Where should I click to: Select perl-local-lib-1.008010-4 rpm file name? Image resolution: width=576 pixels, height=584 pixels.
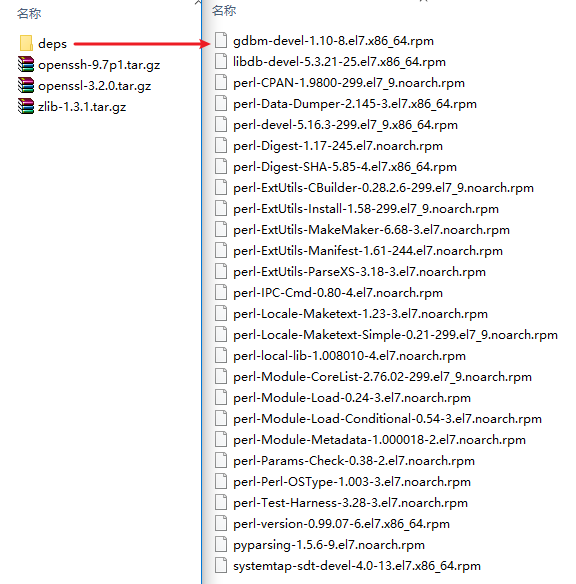tap(350, 356)
